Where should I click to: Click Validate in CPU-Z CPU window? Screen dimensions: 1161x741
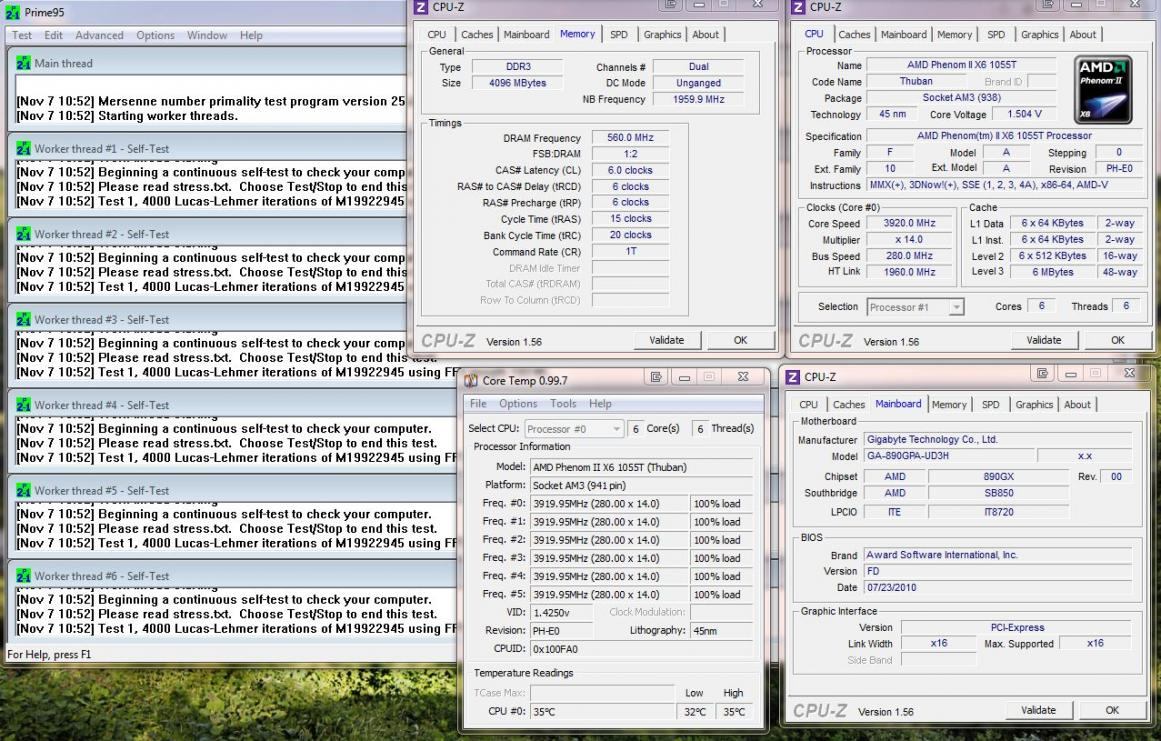pyautogui.click(x=1044, y=340)
